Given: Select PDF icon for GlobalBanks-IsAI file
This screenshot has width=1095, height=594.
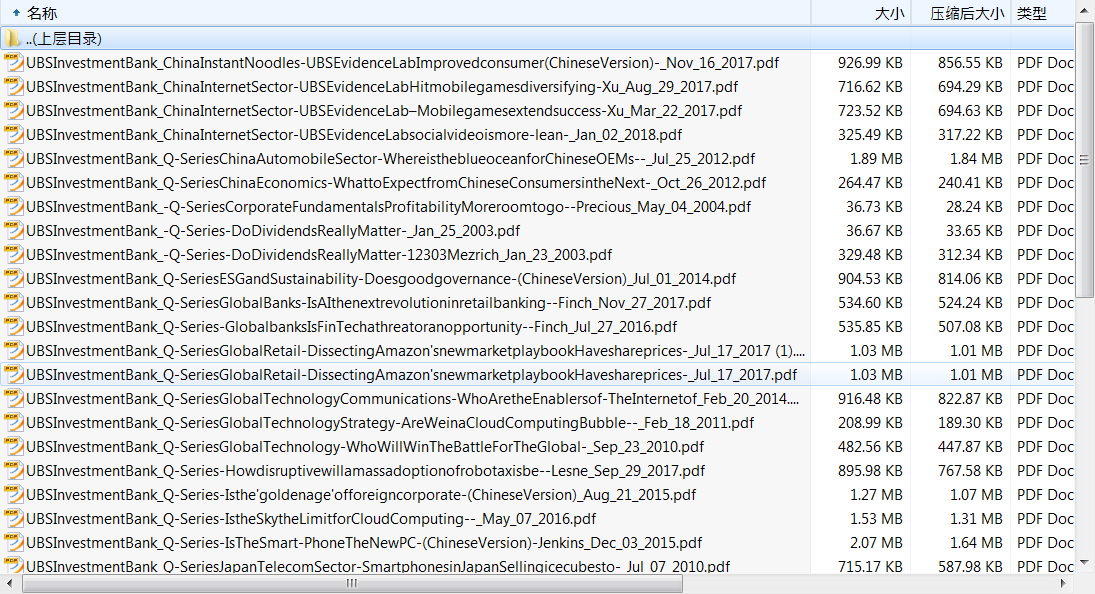Looking at the screenshot, I should click(x=14, y=303).
